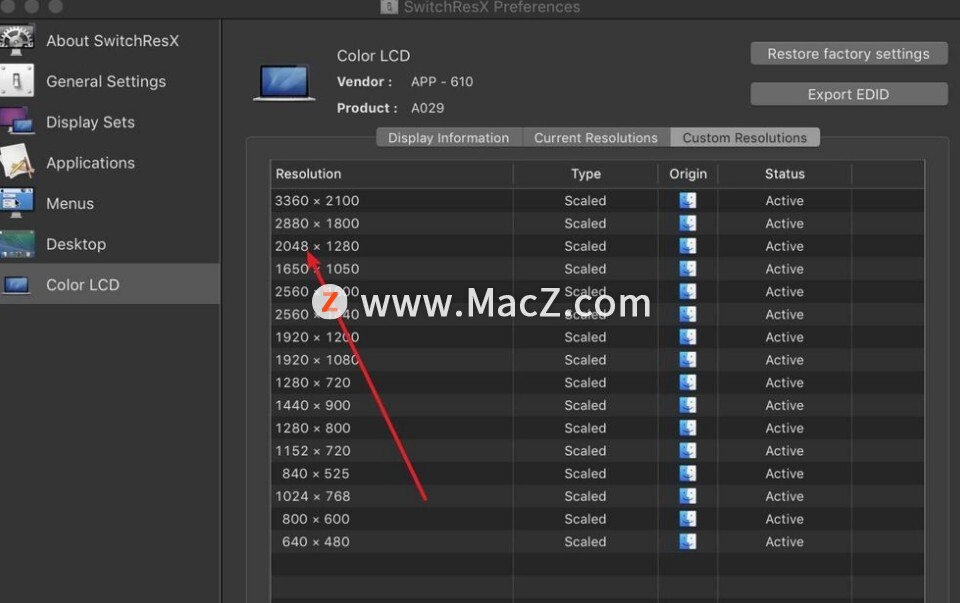Sort by Origin column header
Viewport: 960px width, 603px height.
[x=688, y=174]
